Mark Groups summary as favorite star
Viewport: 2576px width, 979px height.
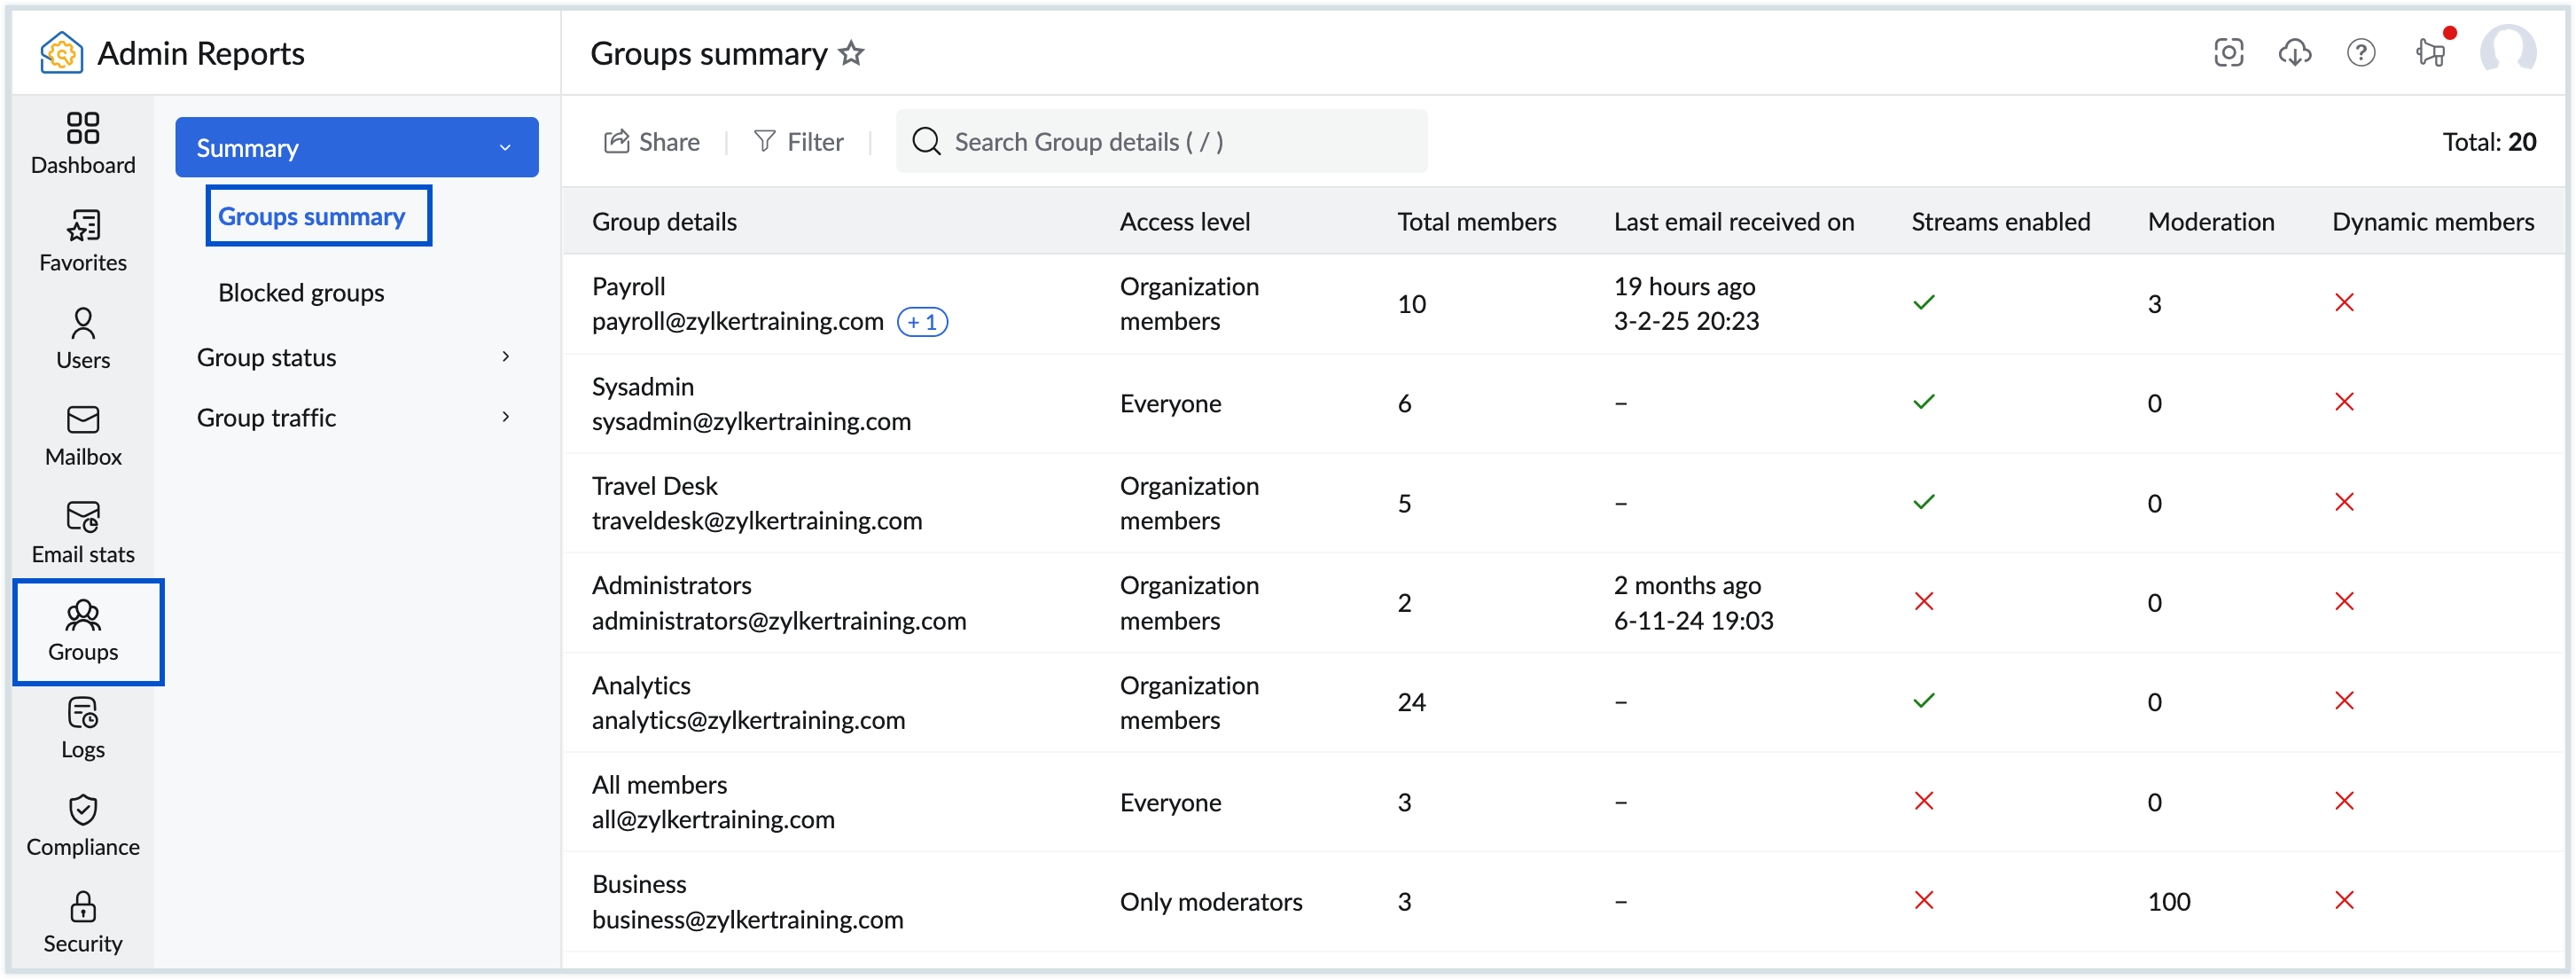851,53
